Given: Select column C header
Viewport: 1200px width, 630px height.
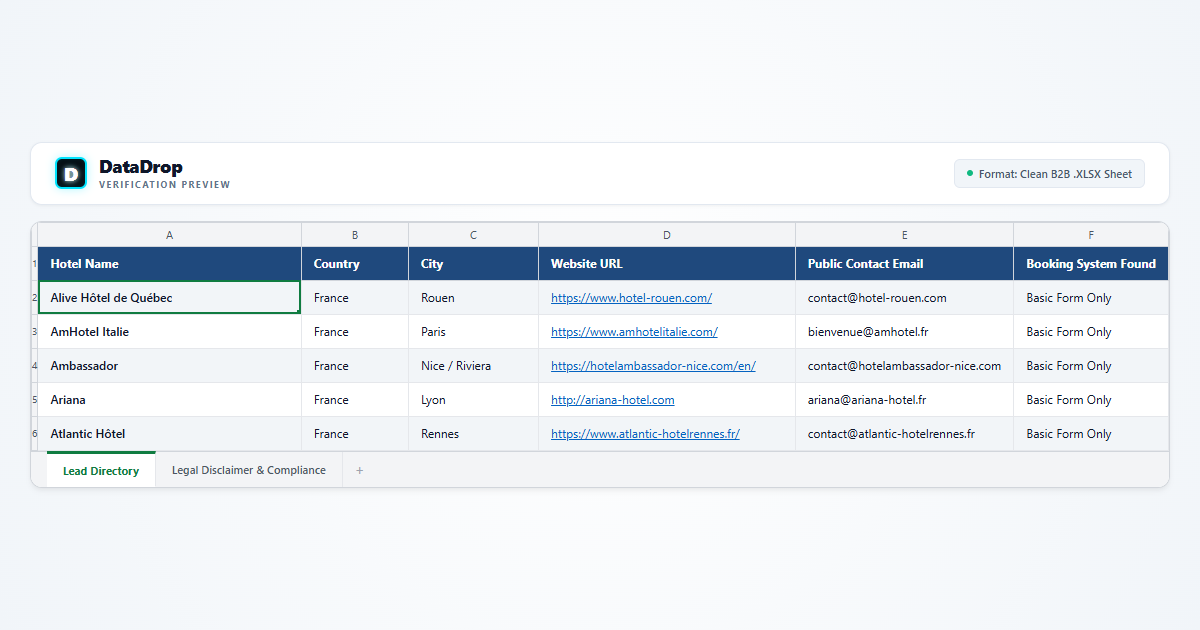Looking at the screenshot, I should (474, 235).
